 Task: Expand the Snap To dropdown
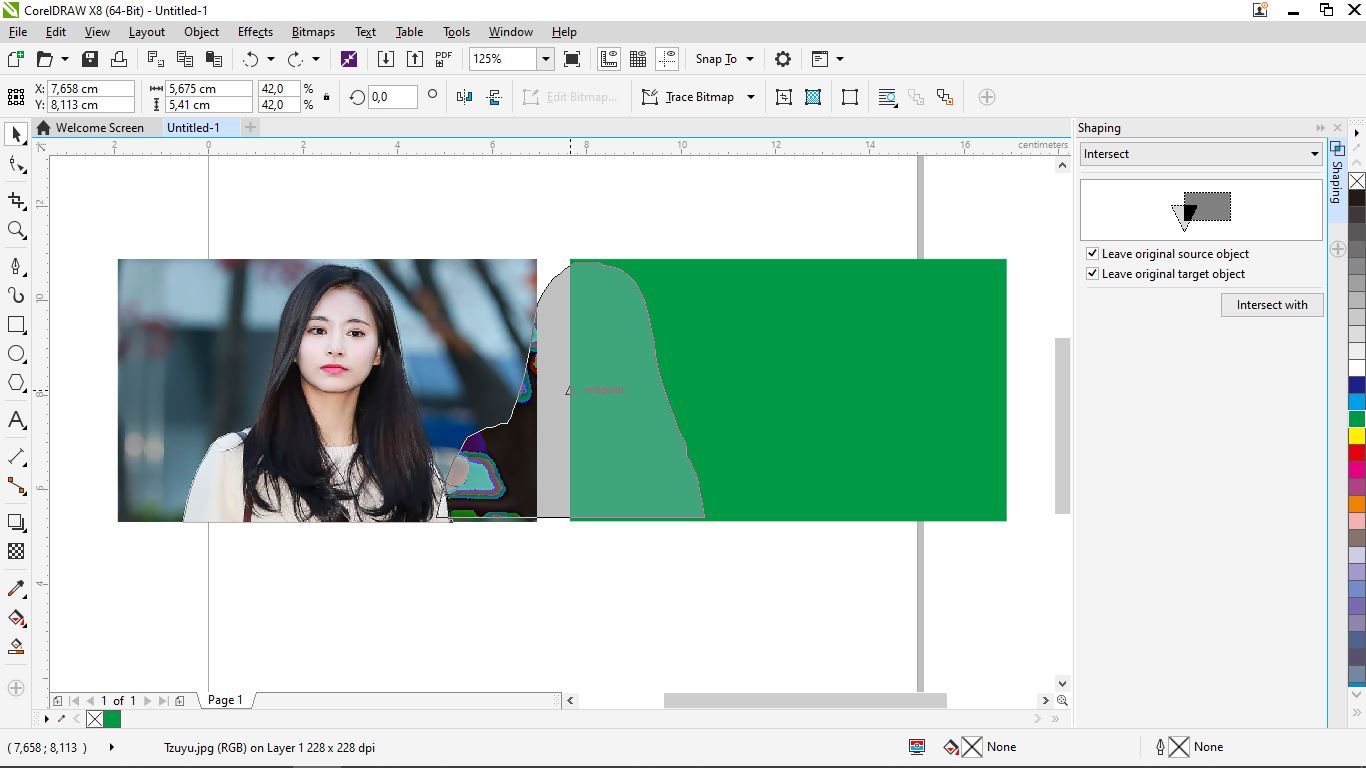[750, 59]
